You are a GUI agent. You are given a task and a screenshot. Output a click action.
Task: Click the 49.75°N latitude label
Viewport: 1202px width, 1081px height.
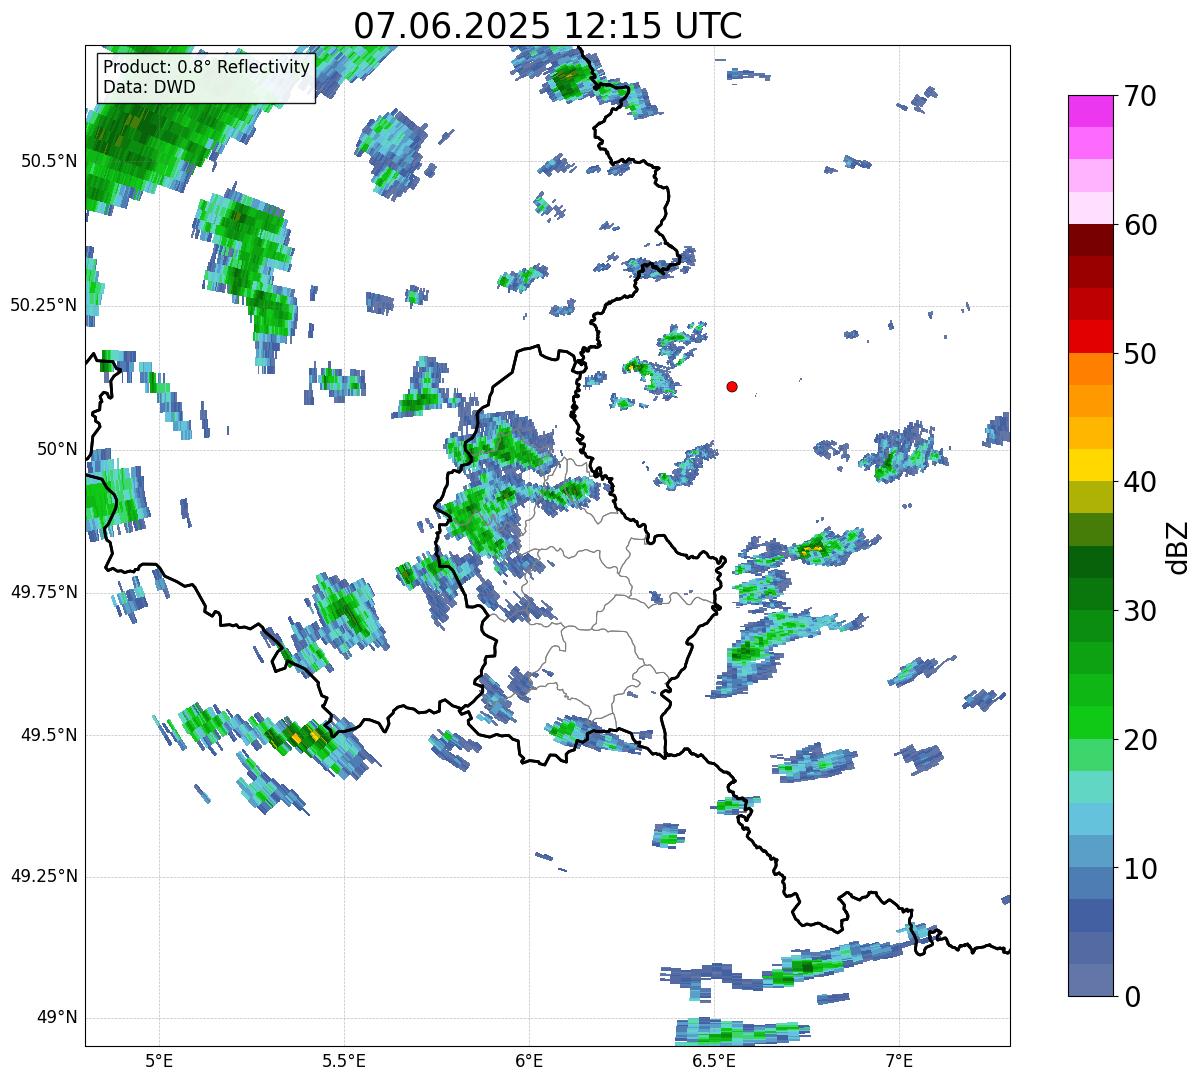(43, 592)
